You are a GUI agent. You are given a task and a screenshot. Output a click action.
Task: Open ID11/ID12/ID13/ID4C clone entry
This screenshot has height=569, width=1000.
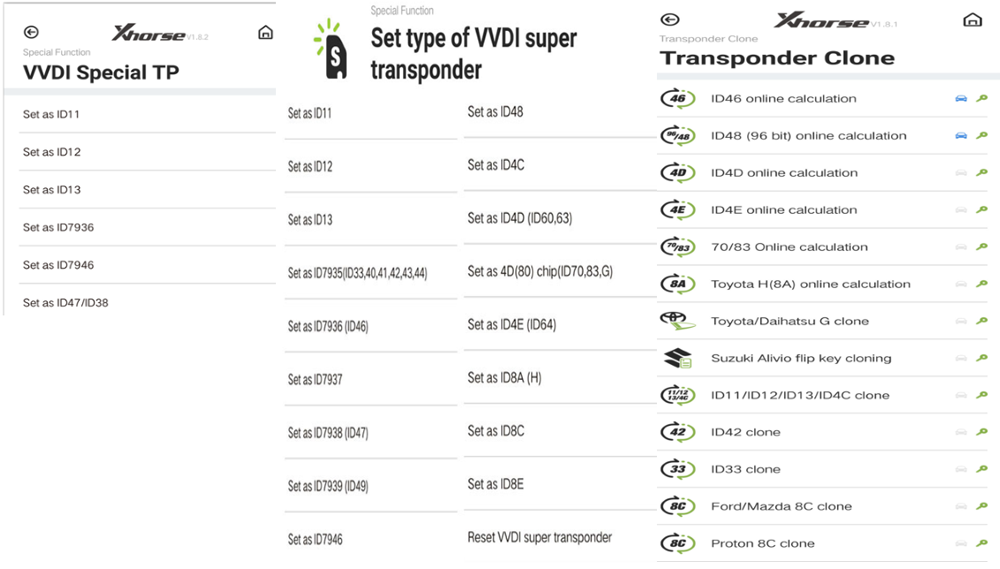(800, 395)
